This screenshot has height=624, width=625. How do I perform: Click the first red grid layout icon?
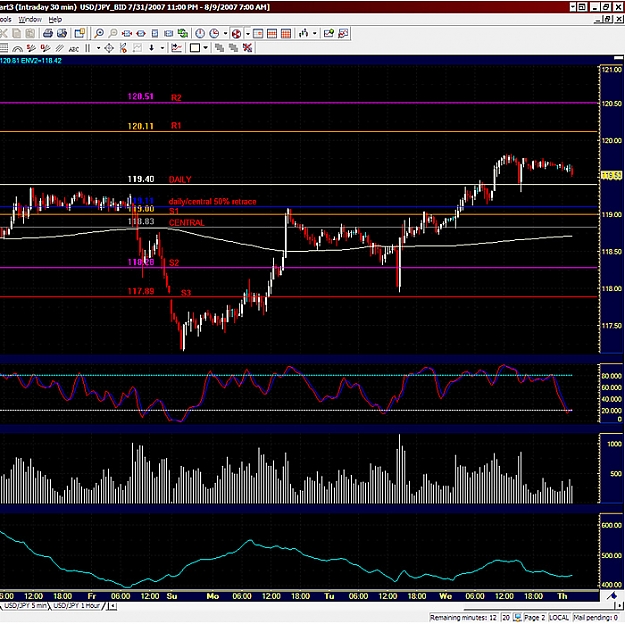click(x=258, y=33)
